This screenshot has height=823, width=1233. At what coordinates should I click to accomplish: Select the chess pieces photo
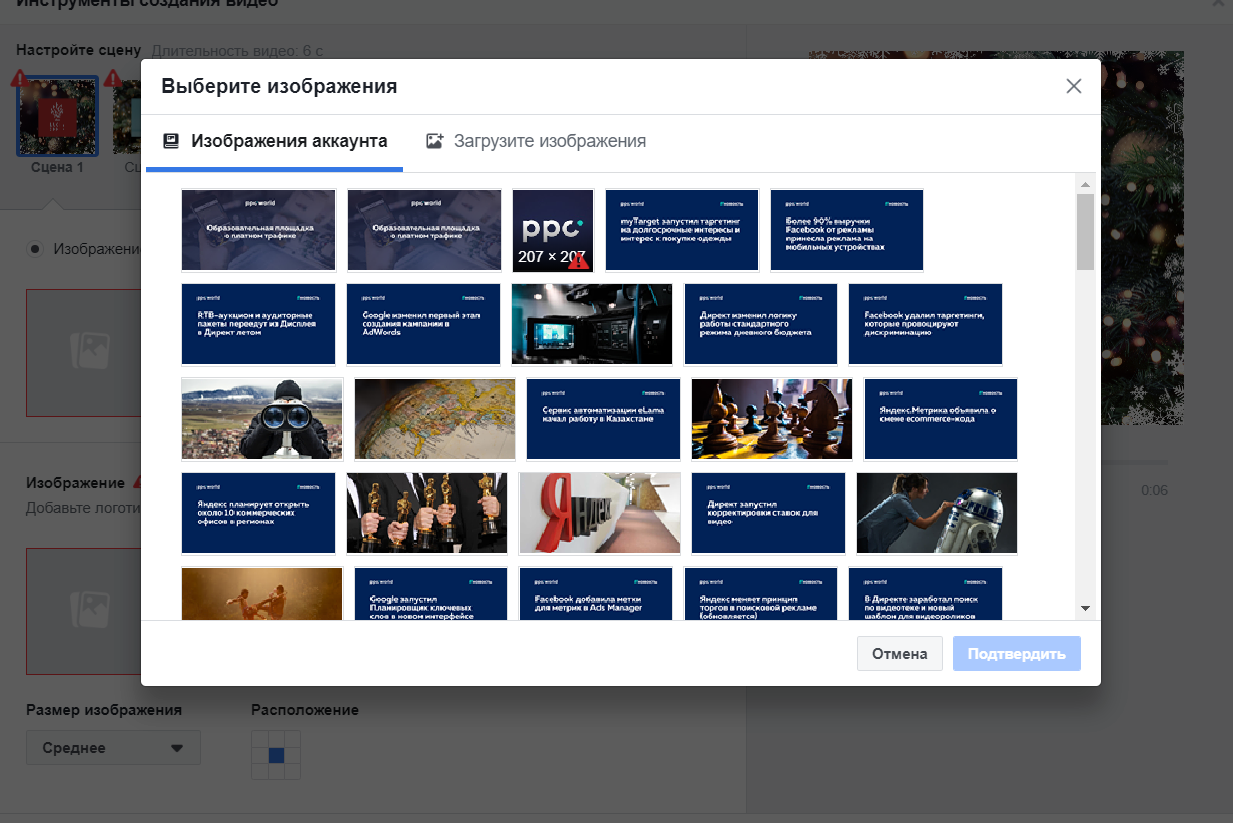click(772, 419)
